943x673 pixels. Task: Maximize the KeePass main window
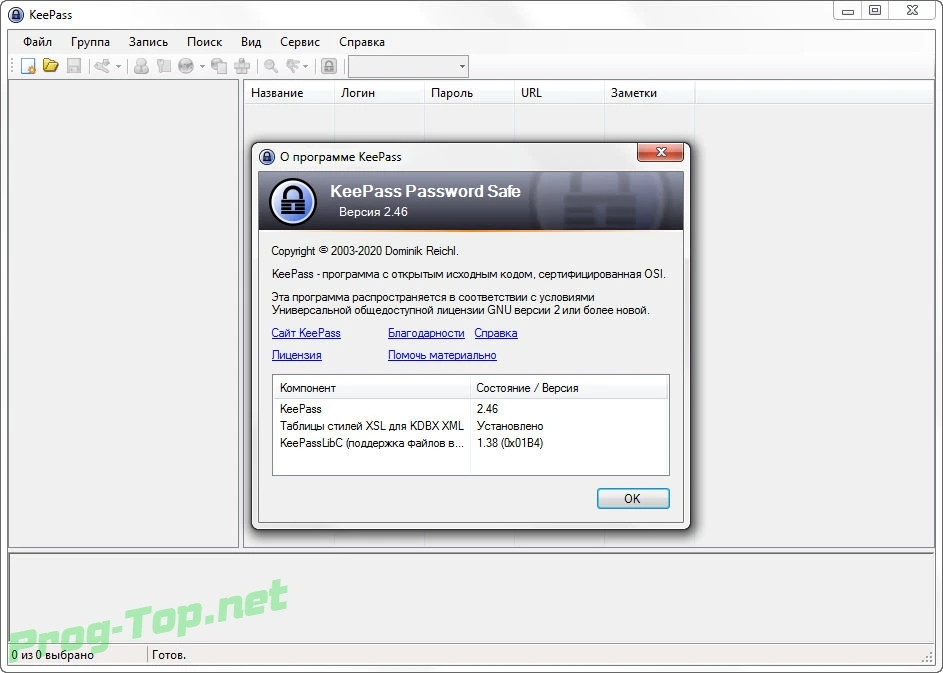(875, 11)
